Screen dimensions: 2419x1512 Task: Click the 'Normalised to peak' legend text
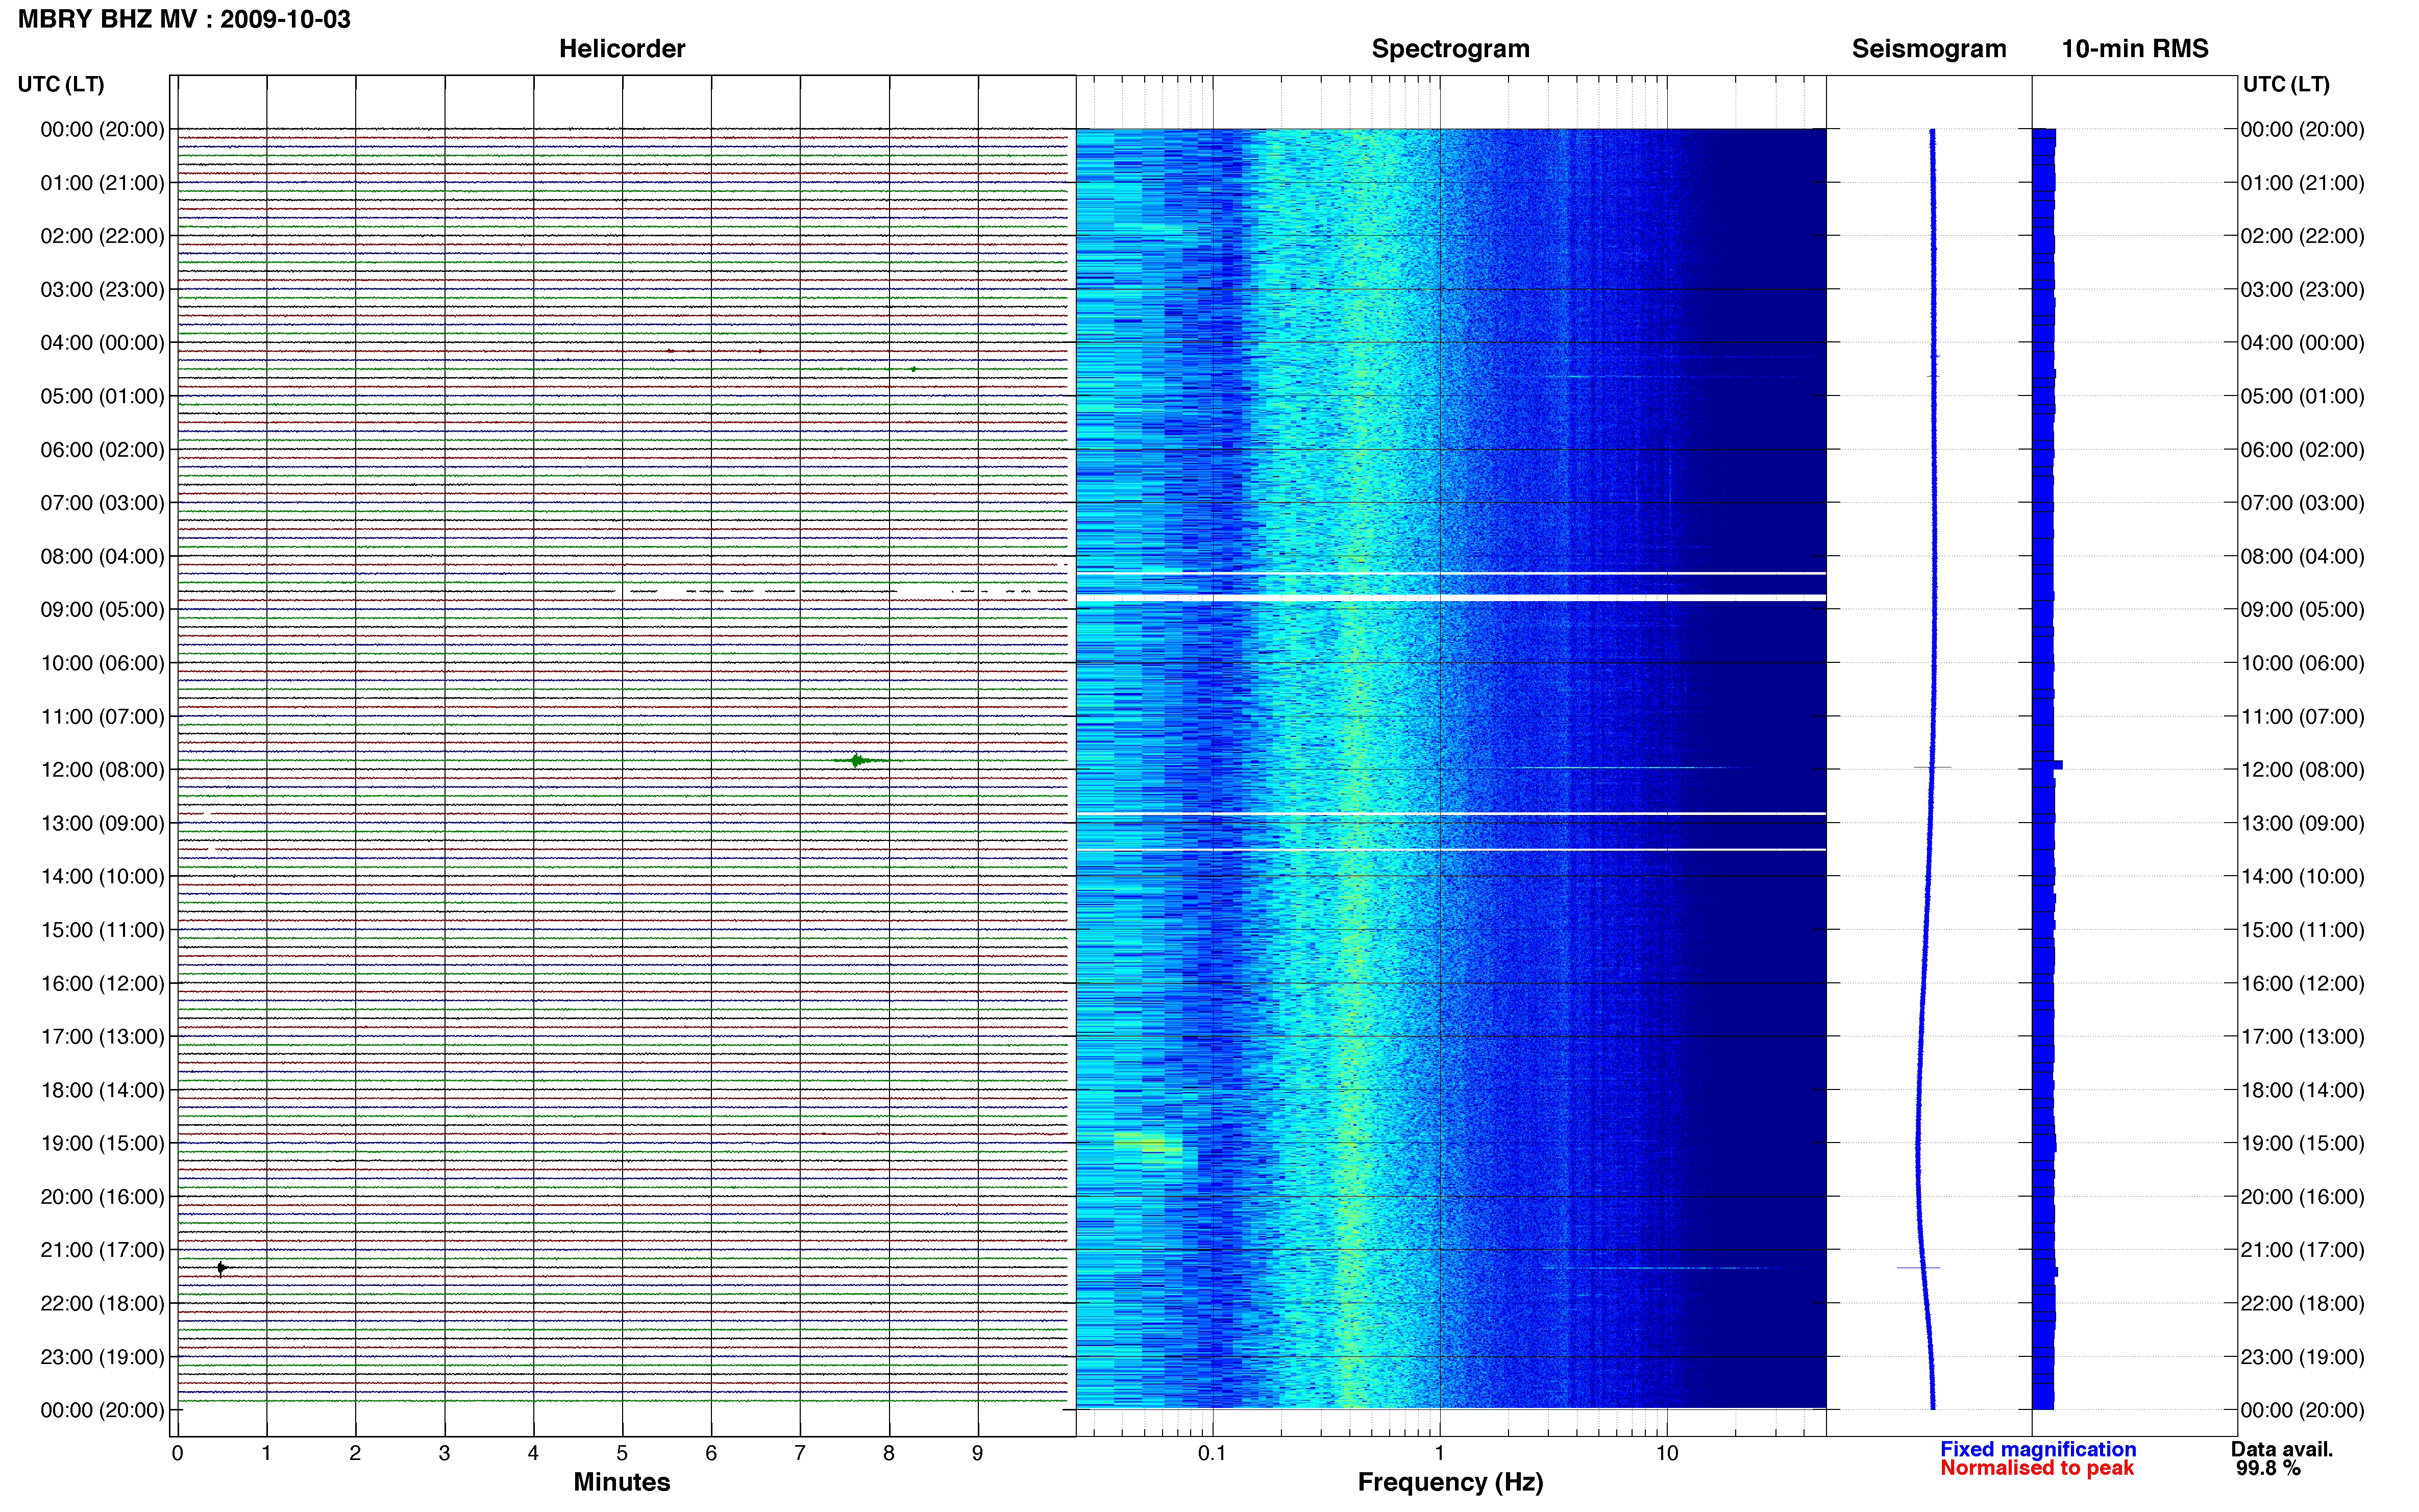pyautogui.click(x=2037, y=1468)
